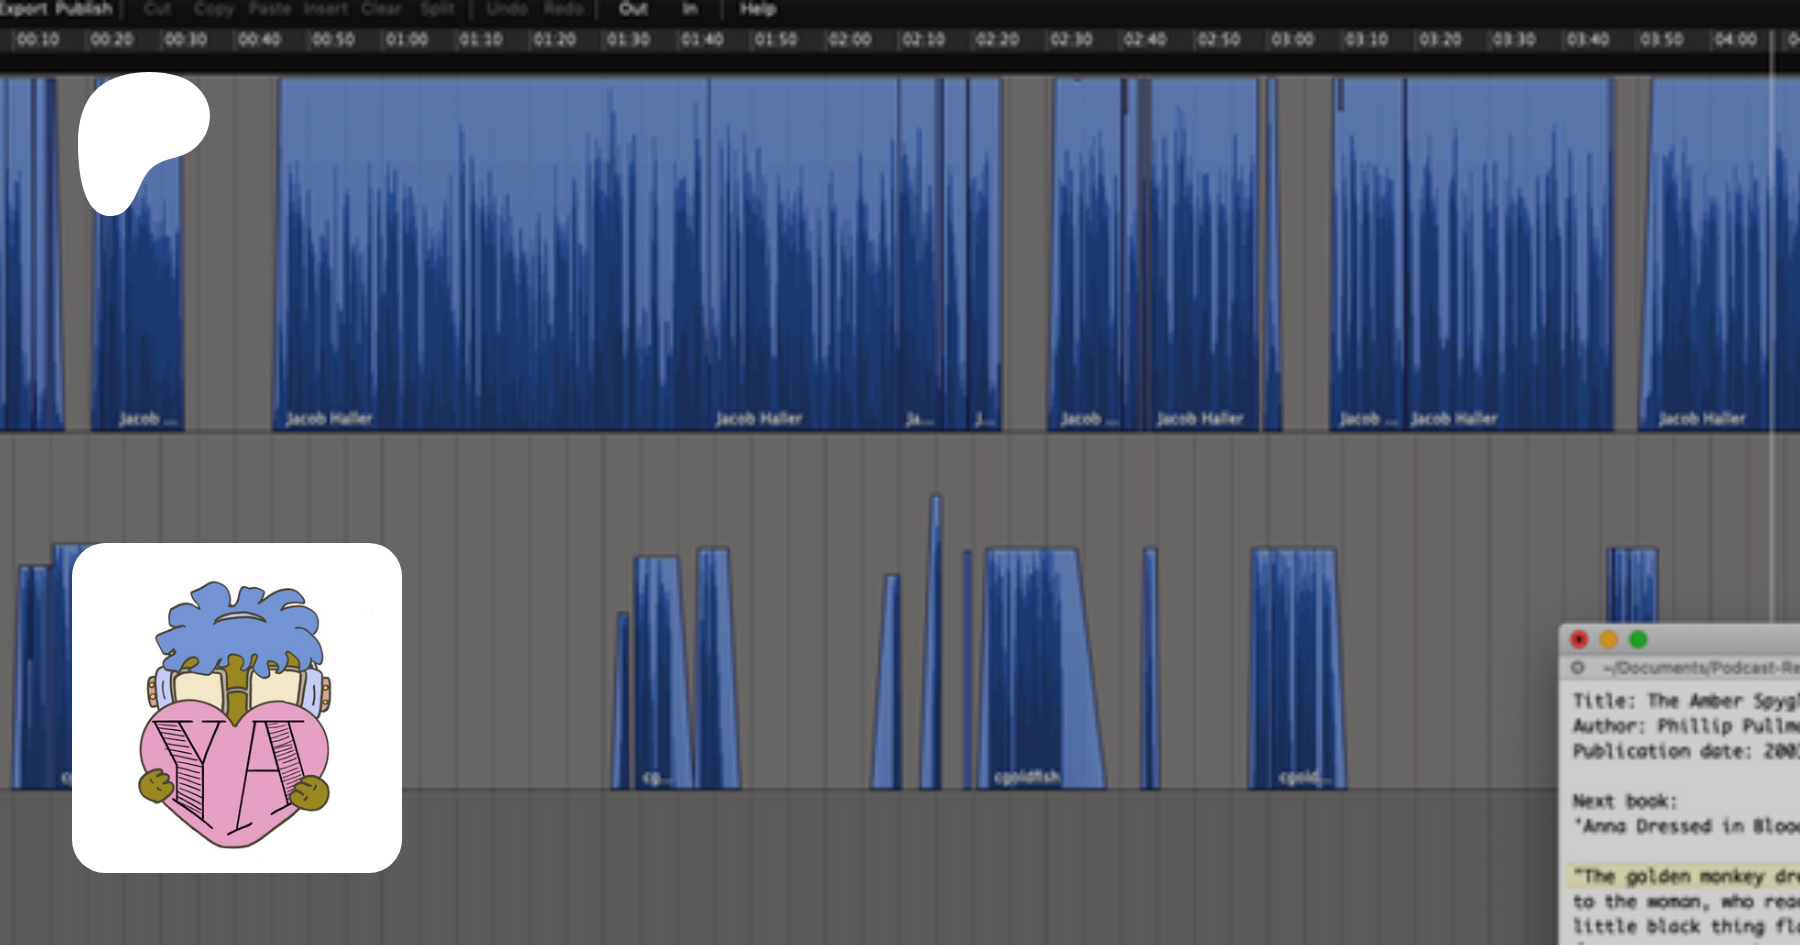Image resolution: width=1800 pixels, height=945 pixels.
Task: Close the text notes window
Action: click(x=1579, y=639)
